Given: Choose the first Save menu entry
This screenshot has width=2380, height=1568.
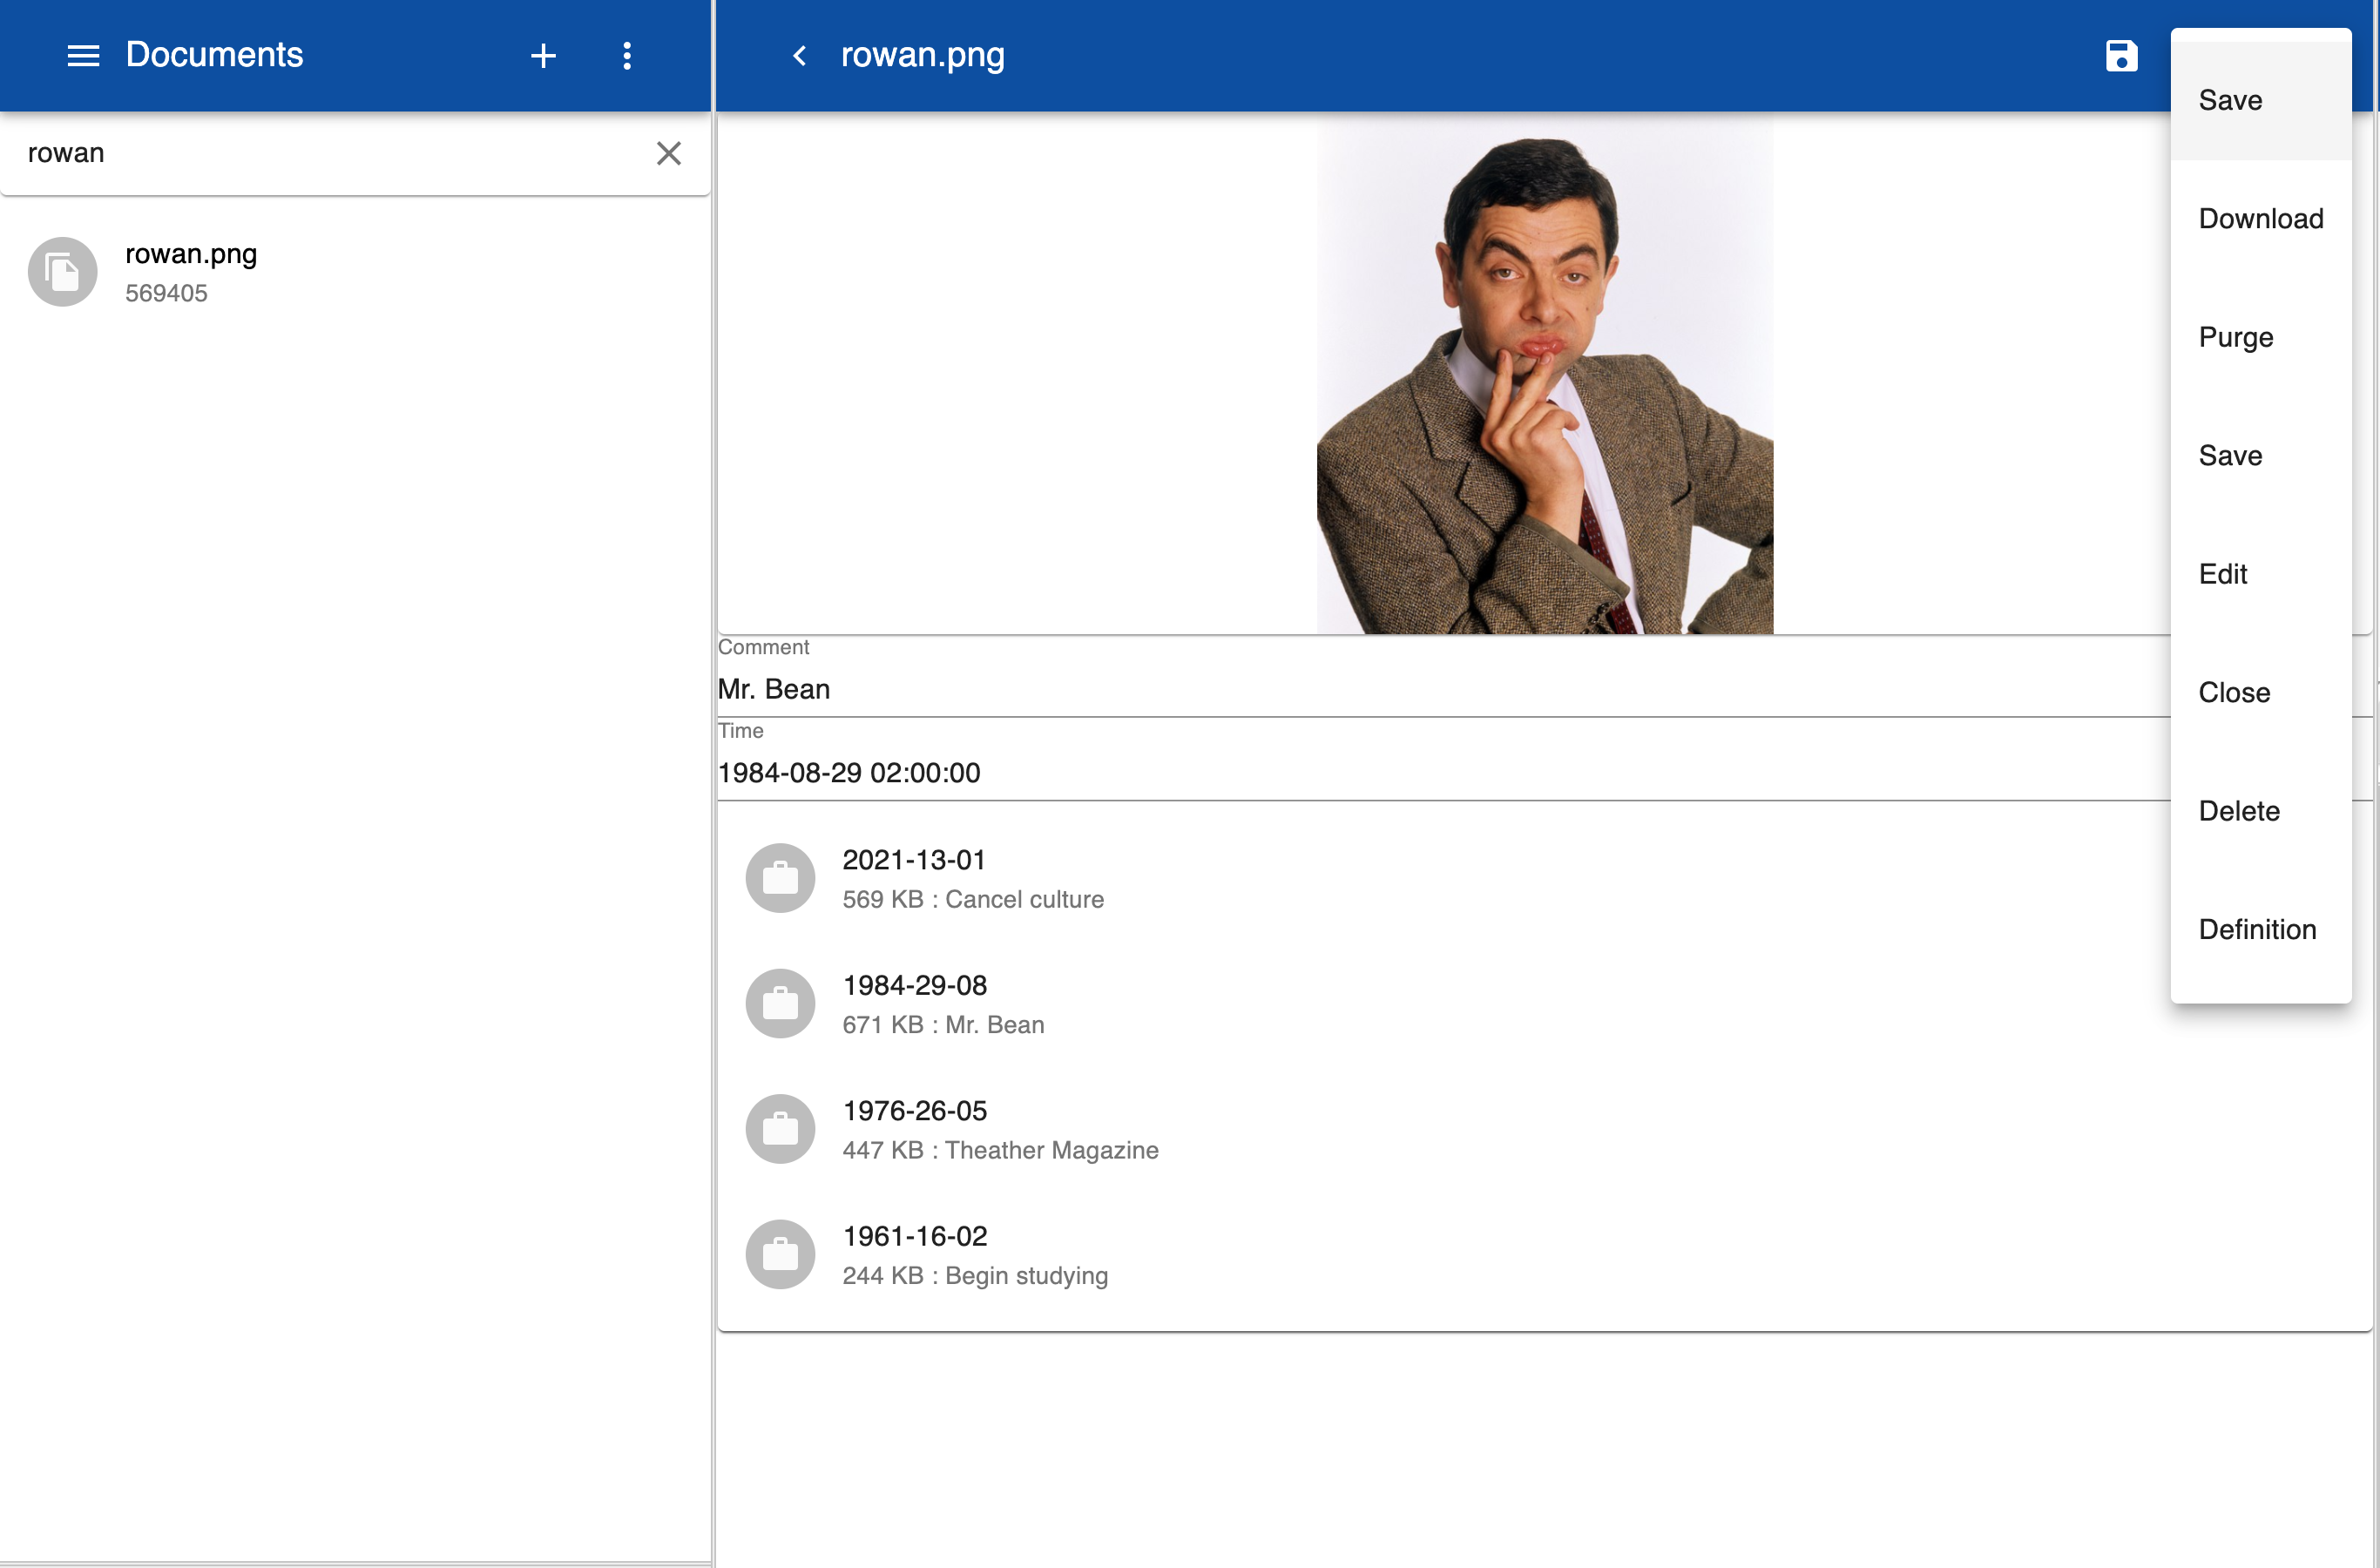Looking at the screenshot, I should click(x=2260, y=100).
